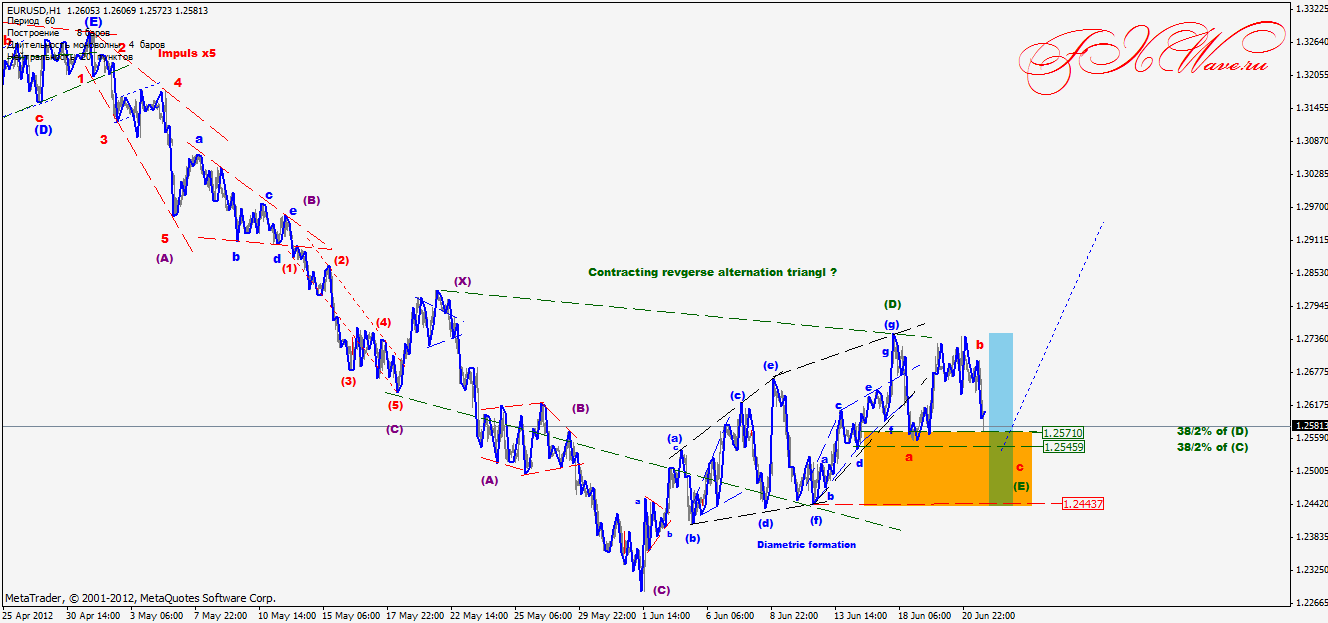Select the green (D) label above (g)
The height and width of the screenshot is (623, 1328).
coord(894,304)
